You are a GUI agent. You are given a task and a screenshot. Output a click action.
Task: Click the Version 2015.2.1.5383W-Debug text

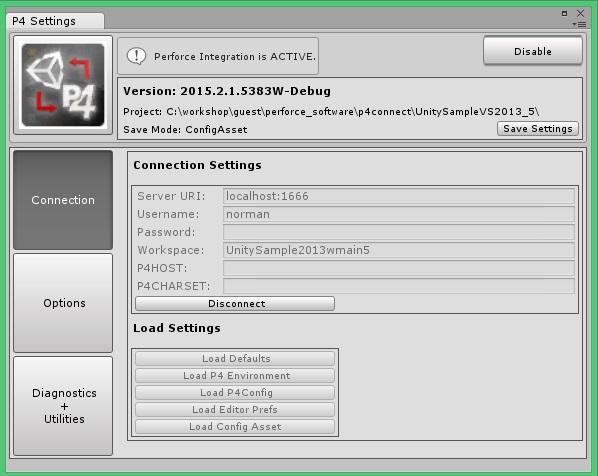[227, 91]
